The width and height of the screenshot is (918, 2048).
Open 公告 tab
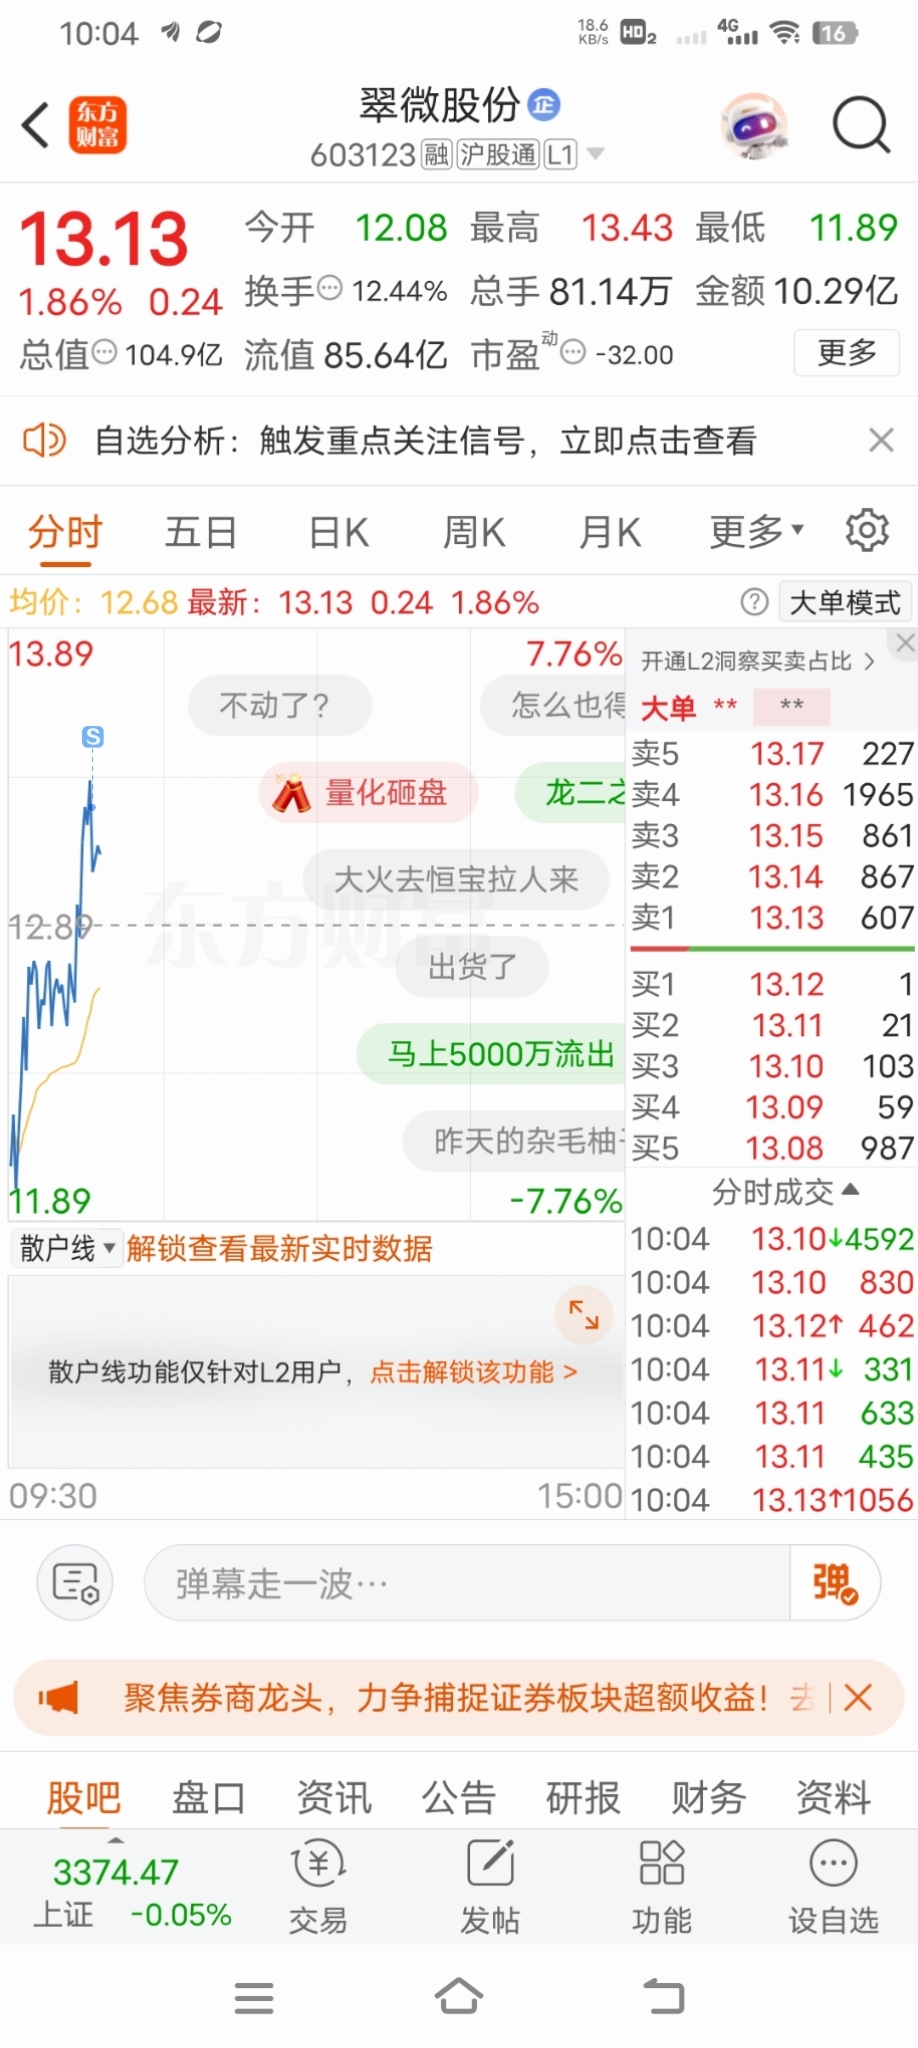pyautogui.click(x=459, y=1797)
